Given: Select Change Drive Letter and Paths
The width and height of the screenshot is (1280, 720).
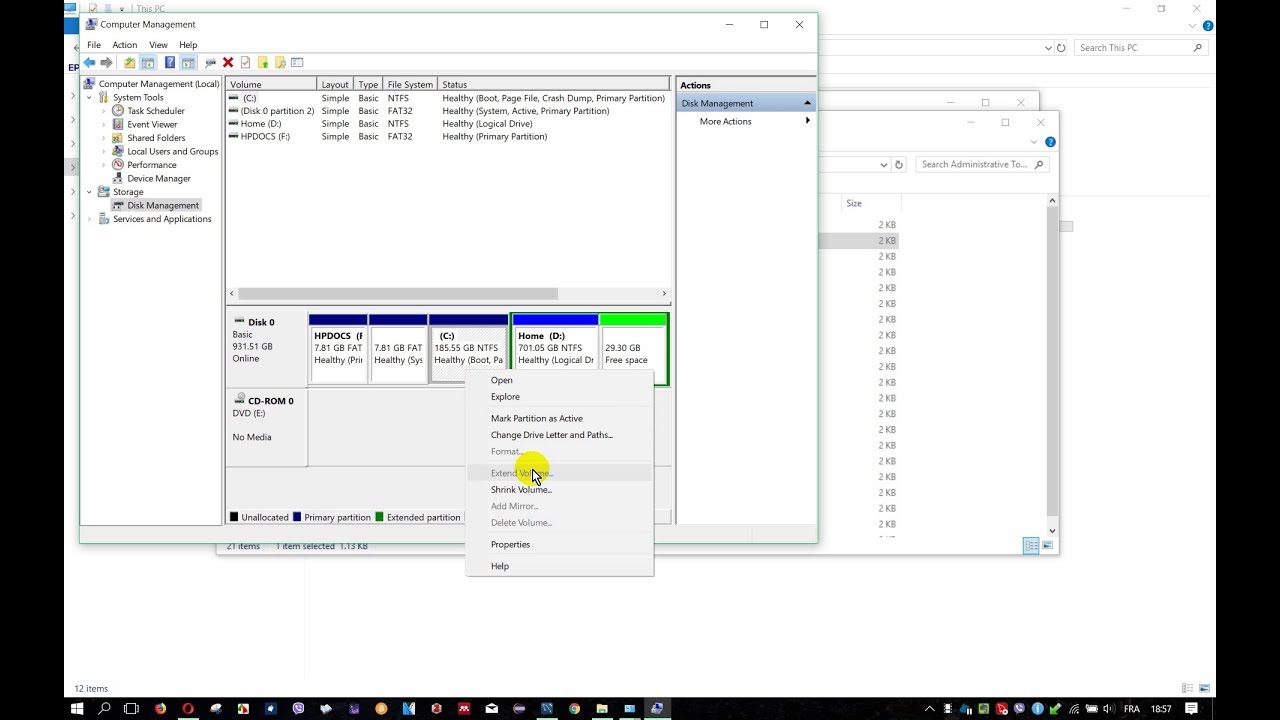Looking at the screenshot, I should tap(560, 435).
